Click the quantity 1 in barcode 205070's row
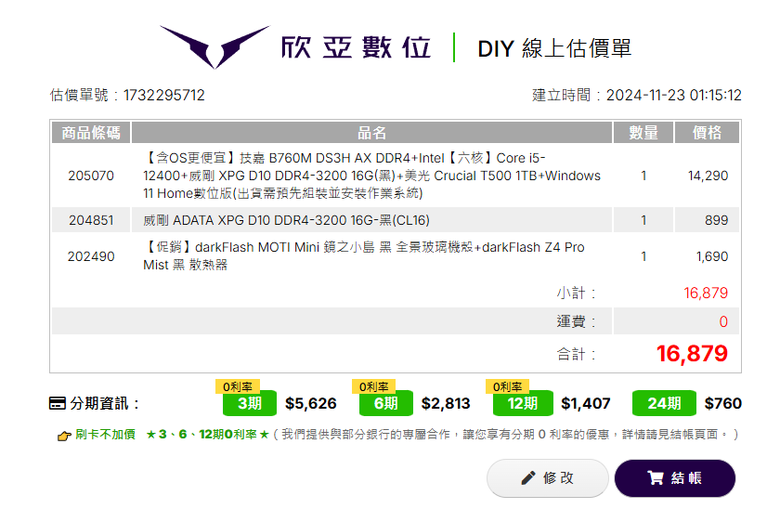Viewport: 780px width, 522px height. (644, 176)
